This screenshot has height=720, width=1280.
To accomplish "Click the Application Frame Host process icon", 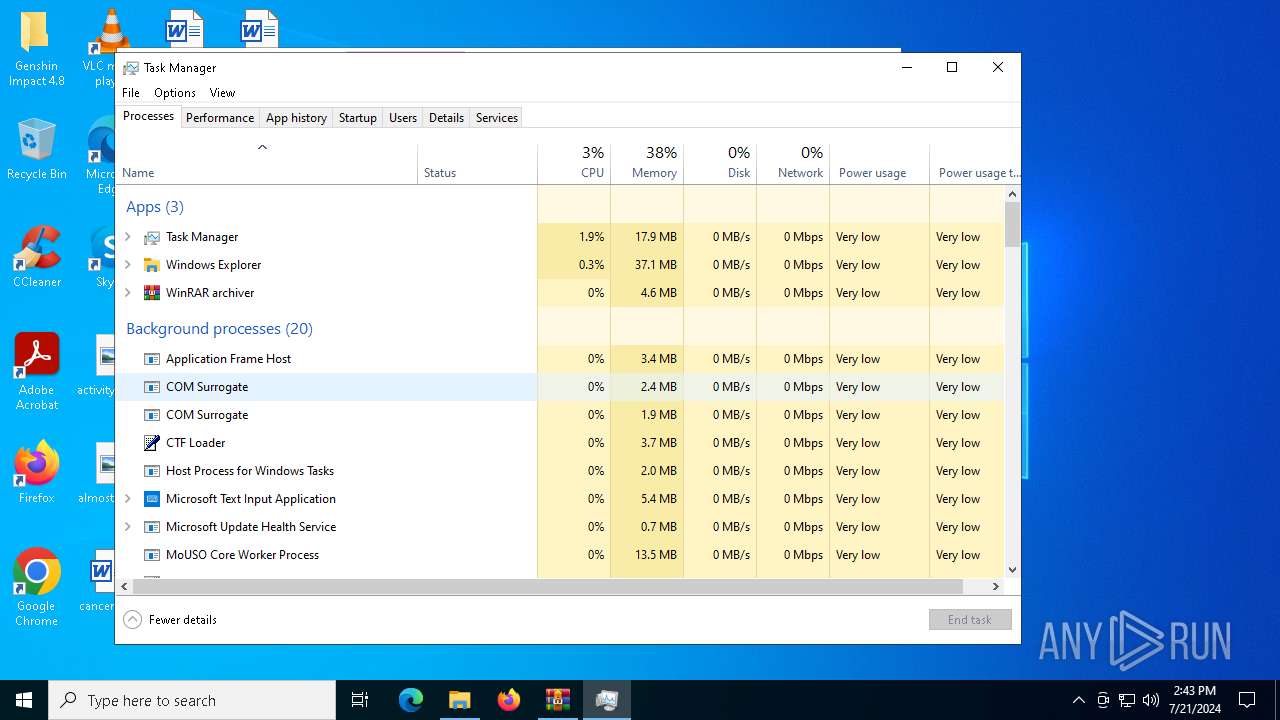I will (x=152, y=359).
